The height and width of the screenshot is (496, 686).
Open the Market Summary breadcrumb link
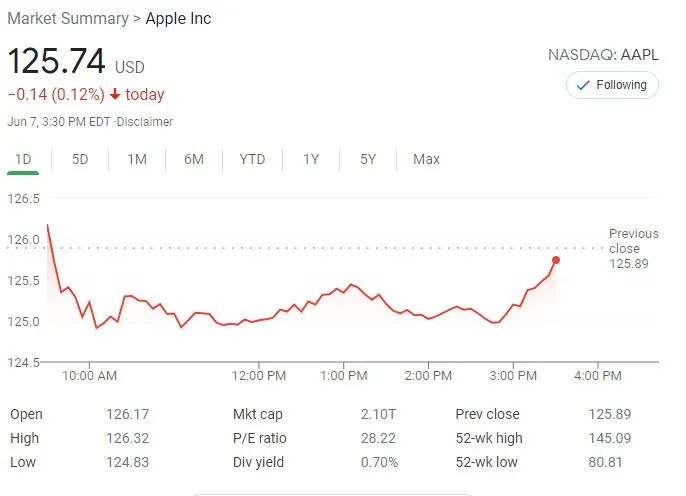(x=67, y=19)
